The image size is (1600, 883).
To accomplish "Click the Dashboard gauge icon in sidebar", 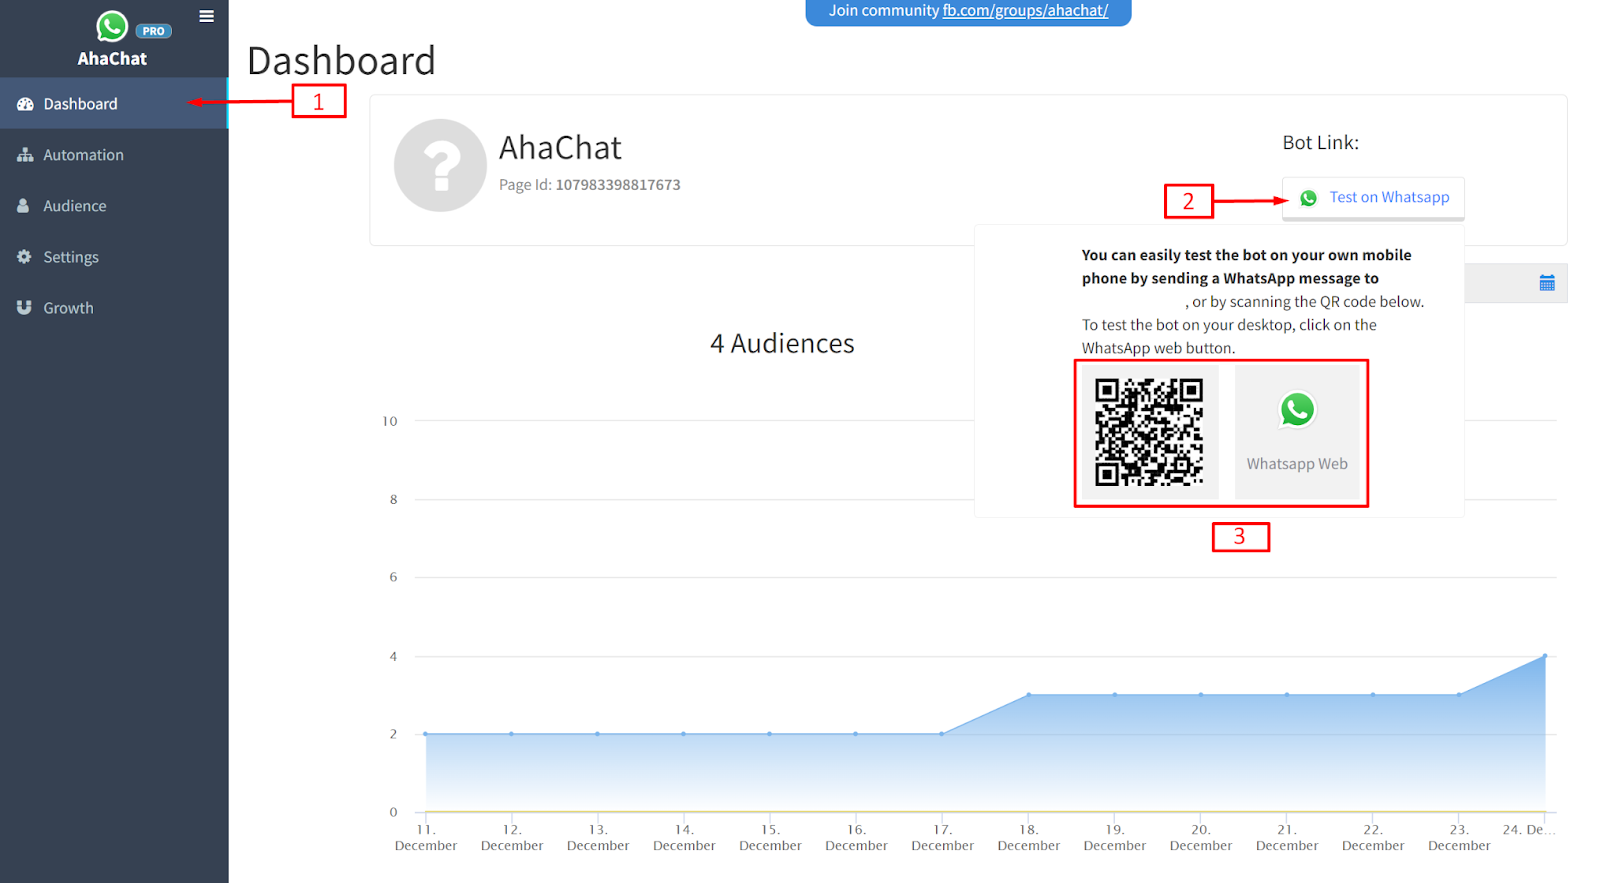I will [x=25, y=104].
